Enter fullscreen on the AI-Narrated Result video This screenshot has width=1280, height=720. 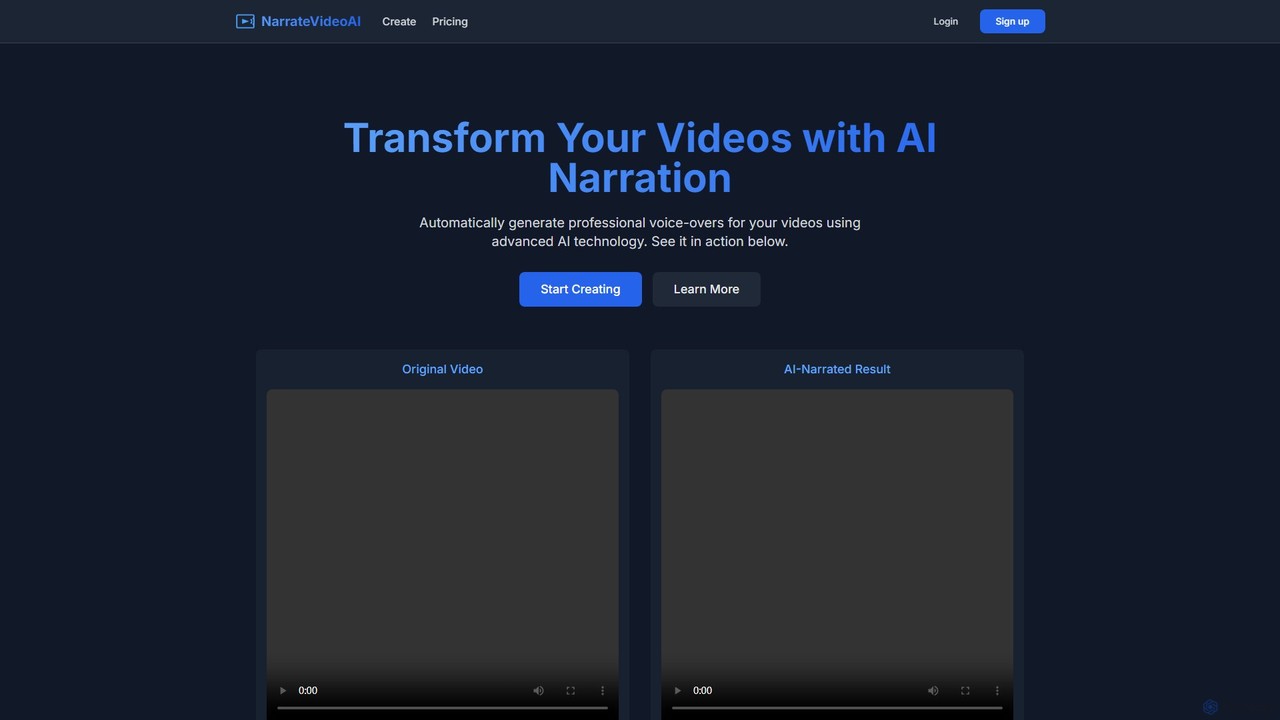coord(966,690)
